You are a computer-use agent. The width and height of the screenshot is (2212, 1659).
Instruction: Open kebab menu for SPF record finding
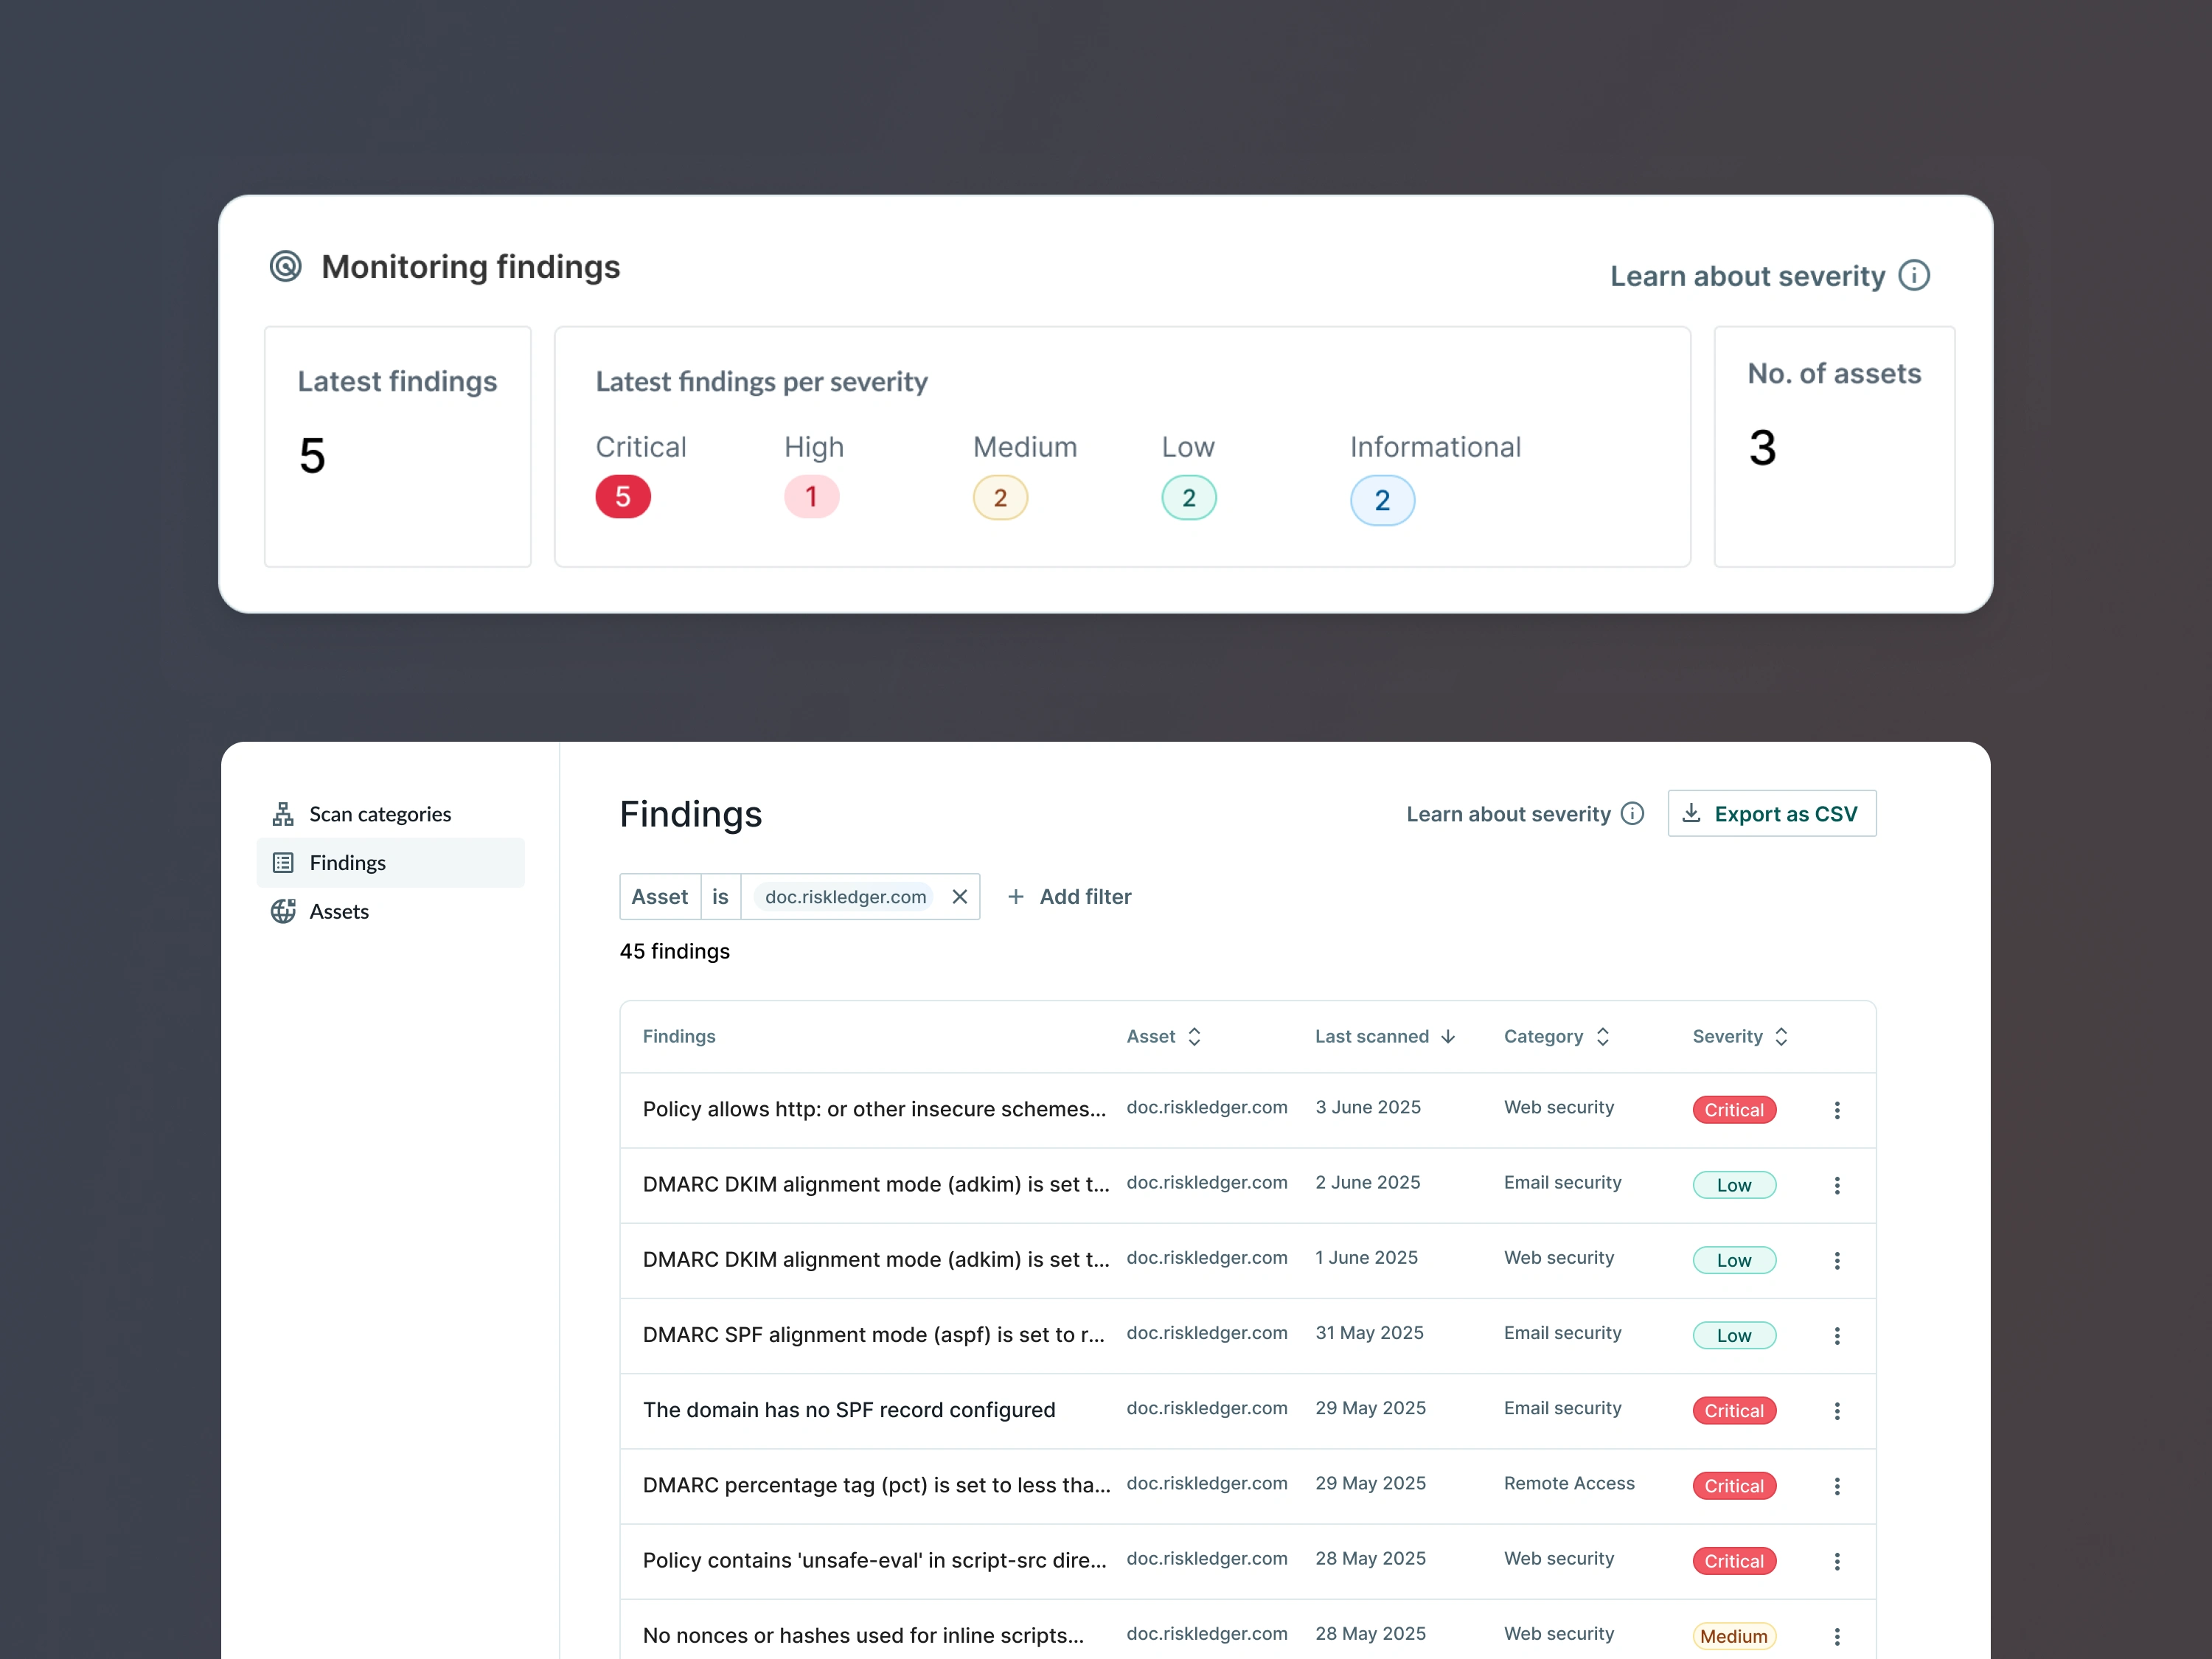click(1836, 1411)
